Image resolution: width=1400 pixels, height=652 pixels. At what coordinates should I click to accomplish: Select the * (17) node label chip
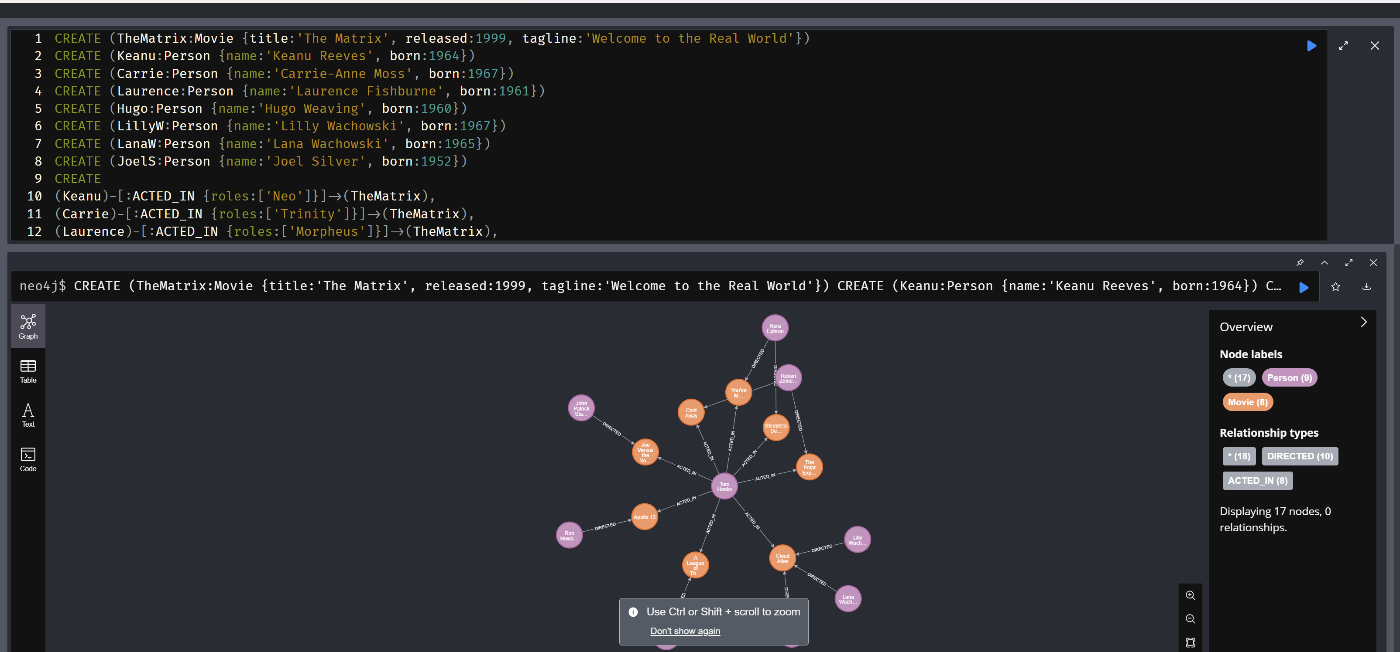(1239, 377)
